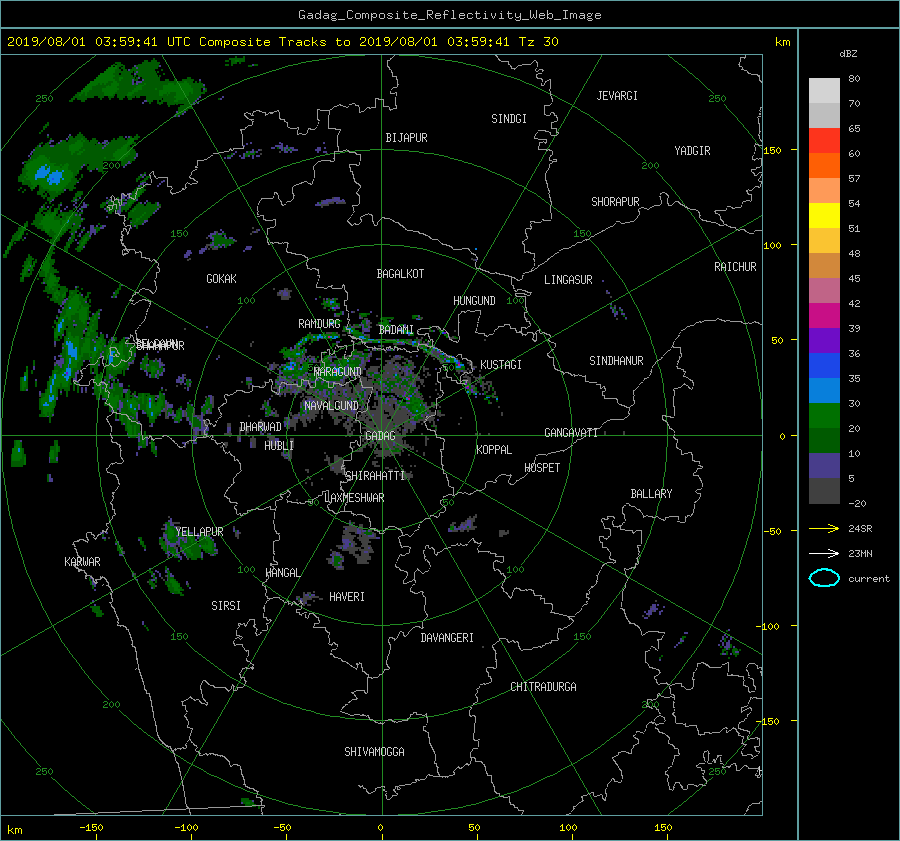Click the 100 bottom axis tick label

568,828
